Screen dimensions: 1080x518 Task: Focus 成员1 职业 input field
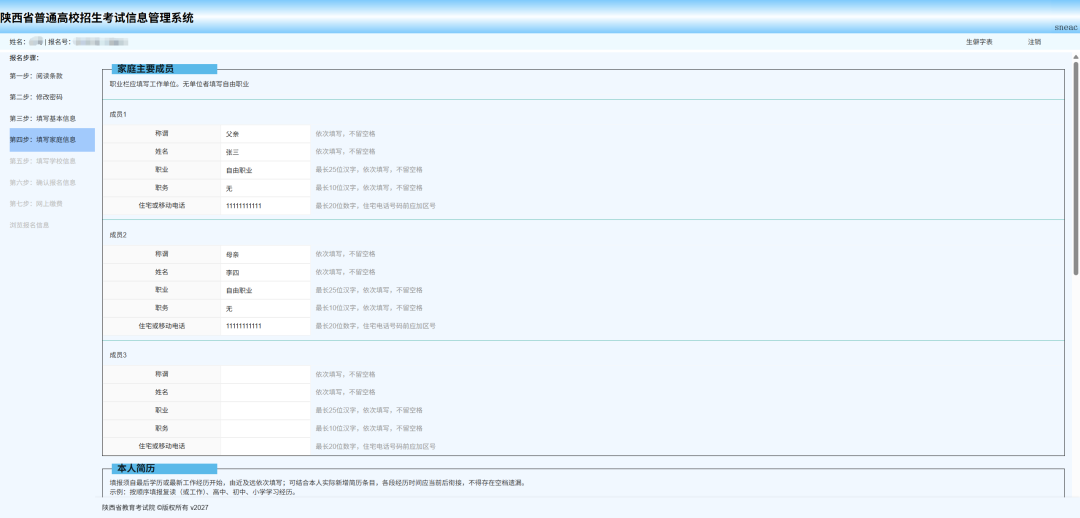tap(265, 169)
